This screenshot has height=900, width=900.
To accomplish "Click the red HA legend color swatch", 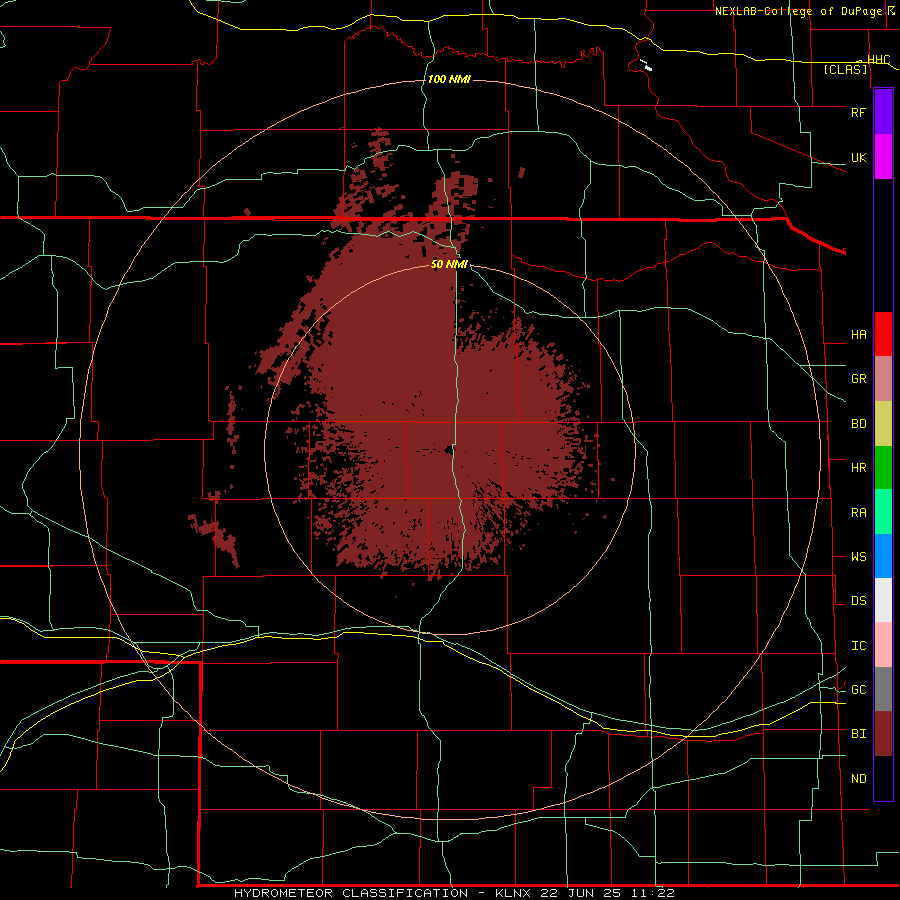I will click(883, 334).
